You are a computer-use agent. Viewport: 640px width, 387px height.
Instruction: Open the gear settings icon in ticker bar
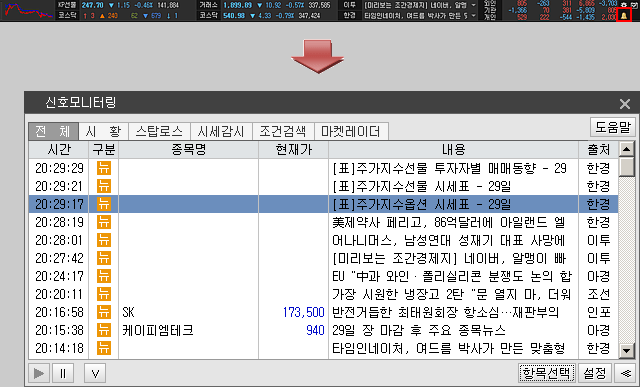(x=624, y=4)
